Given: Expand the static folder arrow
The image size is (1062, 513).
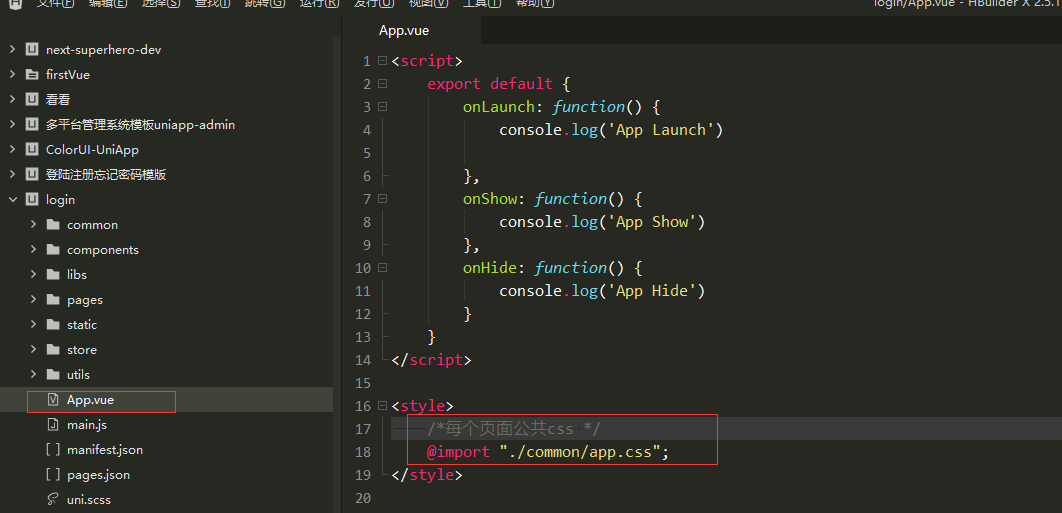Looking at the screenshot, I should coord(33,325).
